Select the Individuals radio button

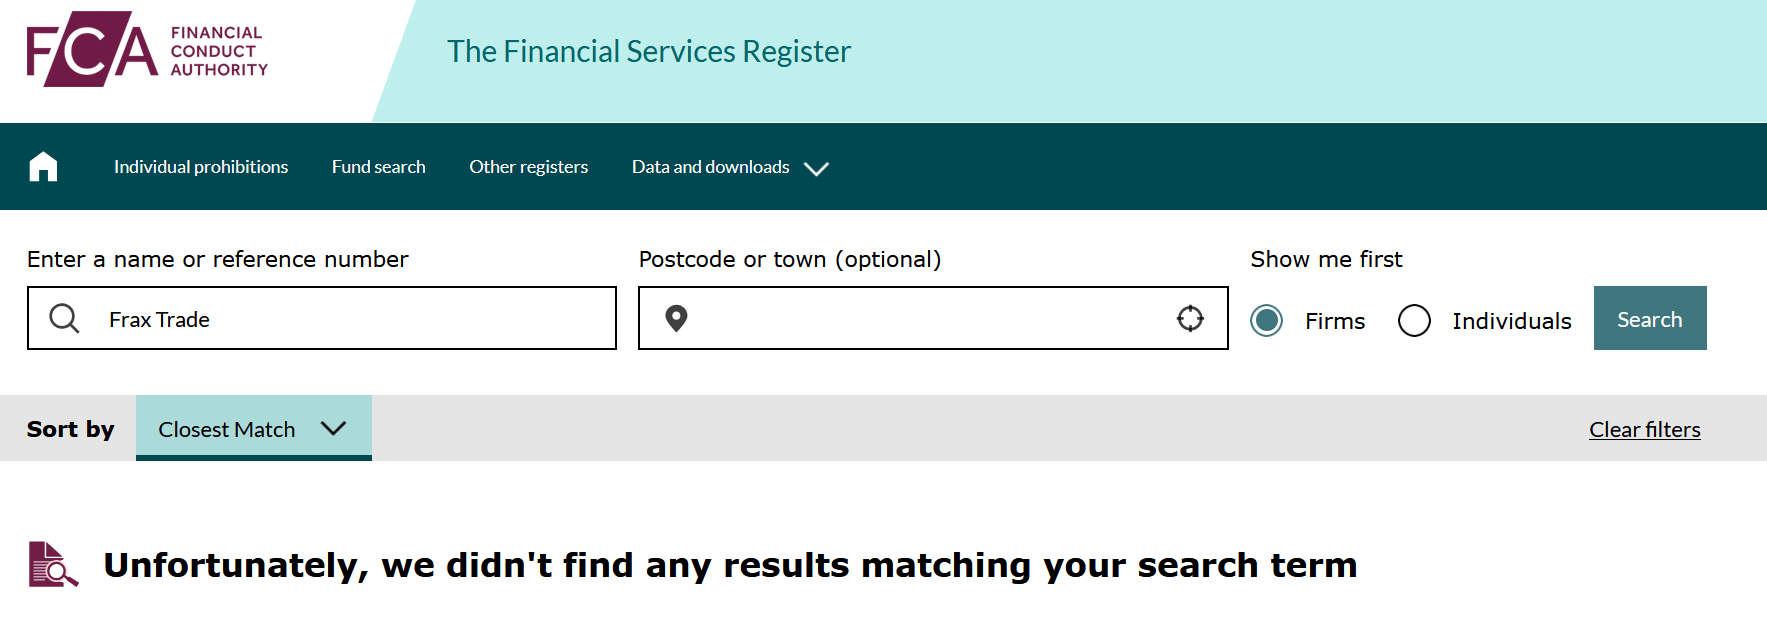click(x=1414, y=320)
